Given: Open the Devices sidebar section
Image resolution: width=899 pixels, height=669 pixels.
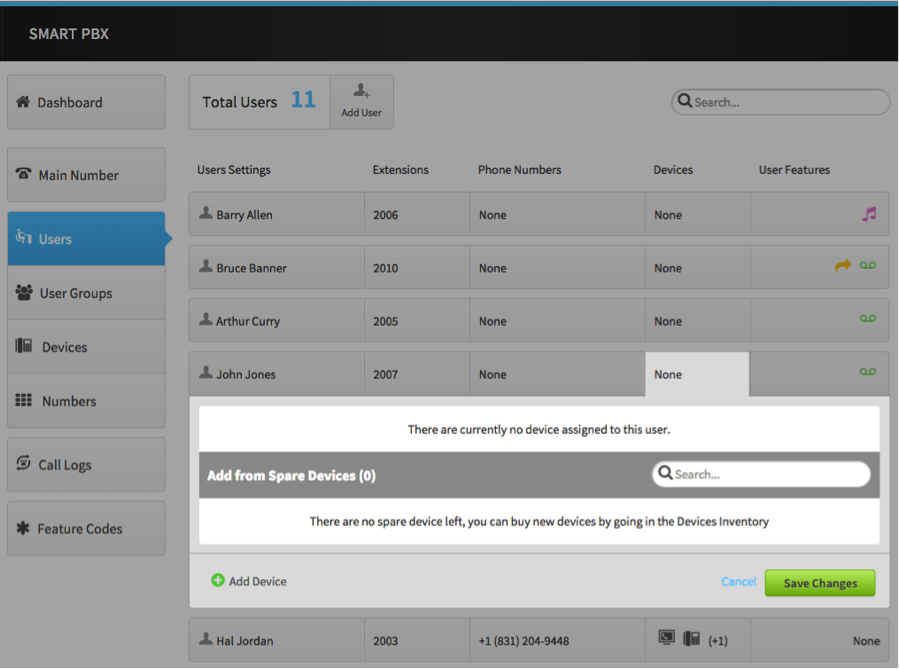Looking at the screenshot, I should coord(86,347).
